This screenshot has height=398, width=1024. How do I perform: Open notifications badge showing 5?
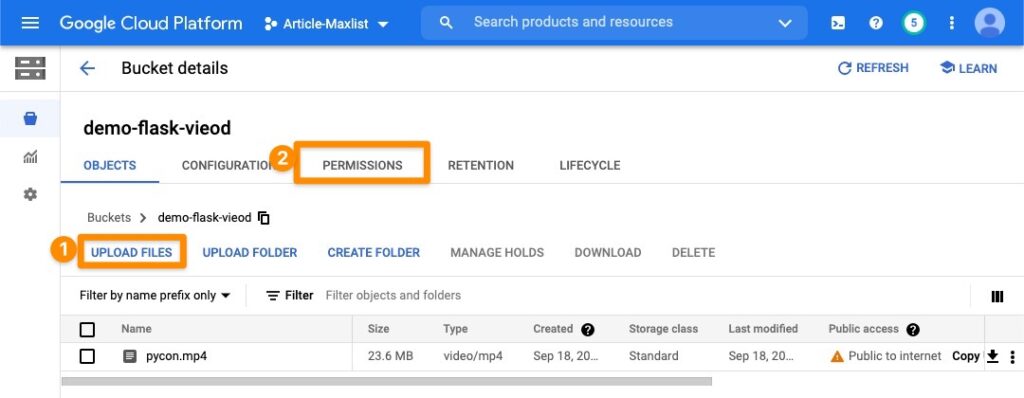[x=914, y=24]
